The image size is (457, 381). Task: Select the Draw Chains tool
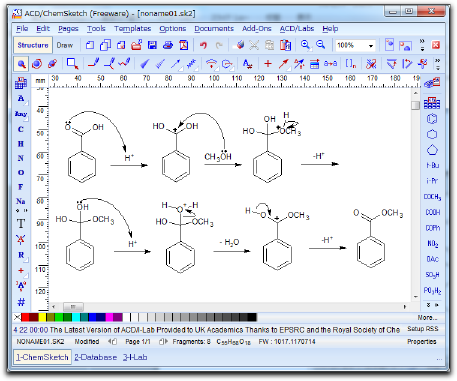pos(124,63)
